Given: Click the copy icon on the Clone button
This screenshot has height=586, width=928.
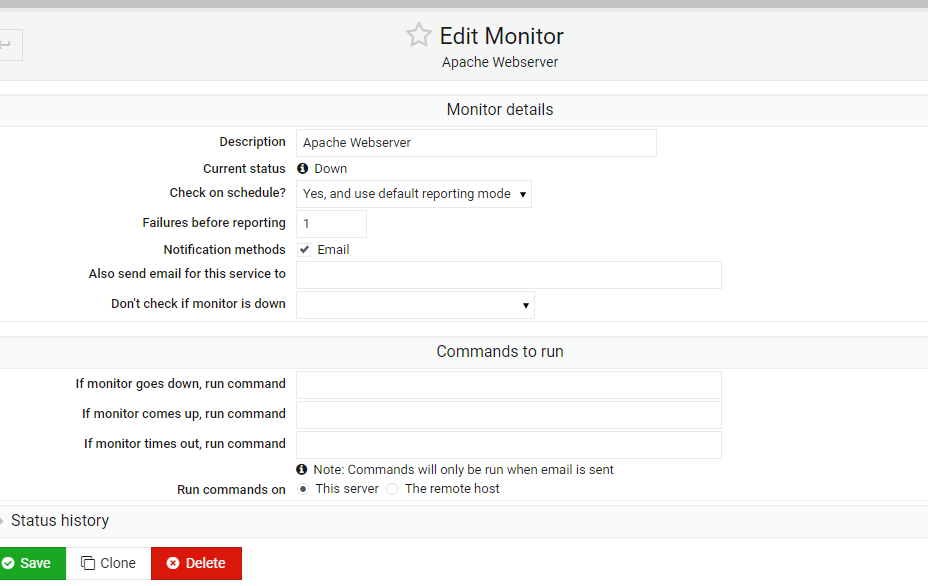Looking at the screenshot, I should point(88,563).
